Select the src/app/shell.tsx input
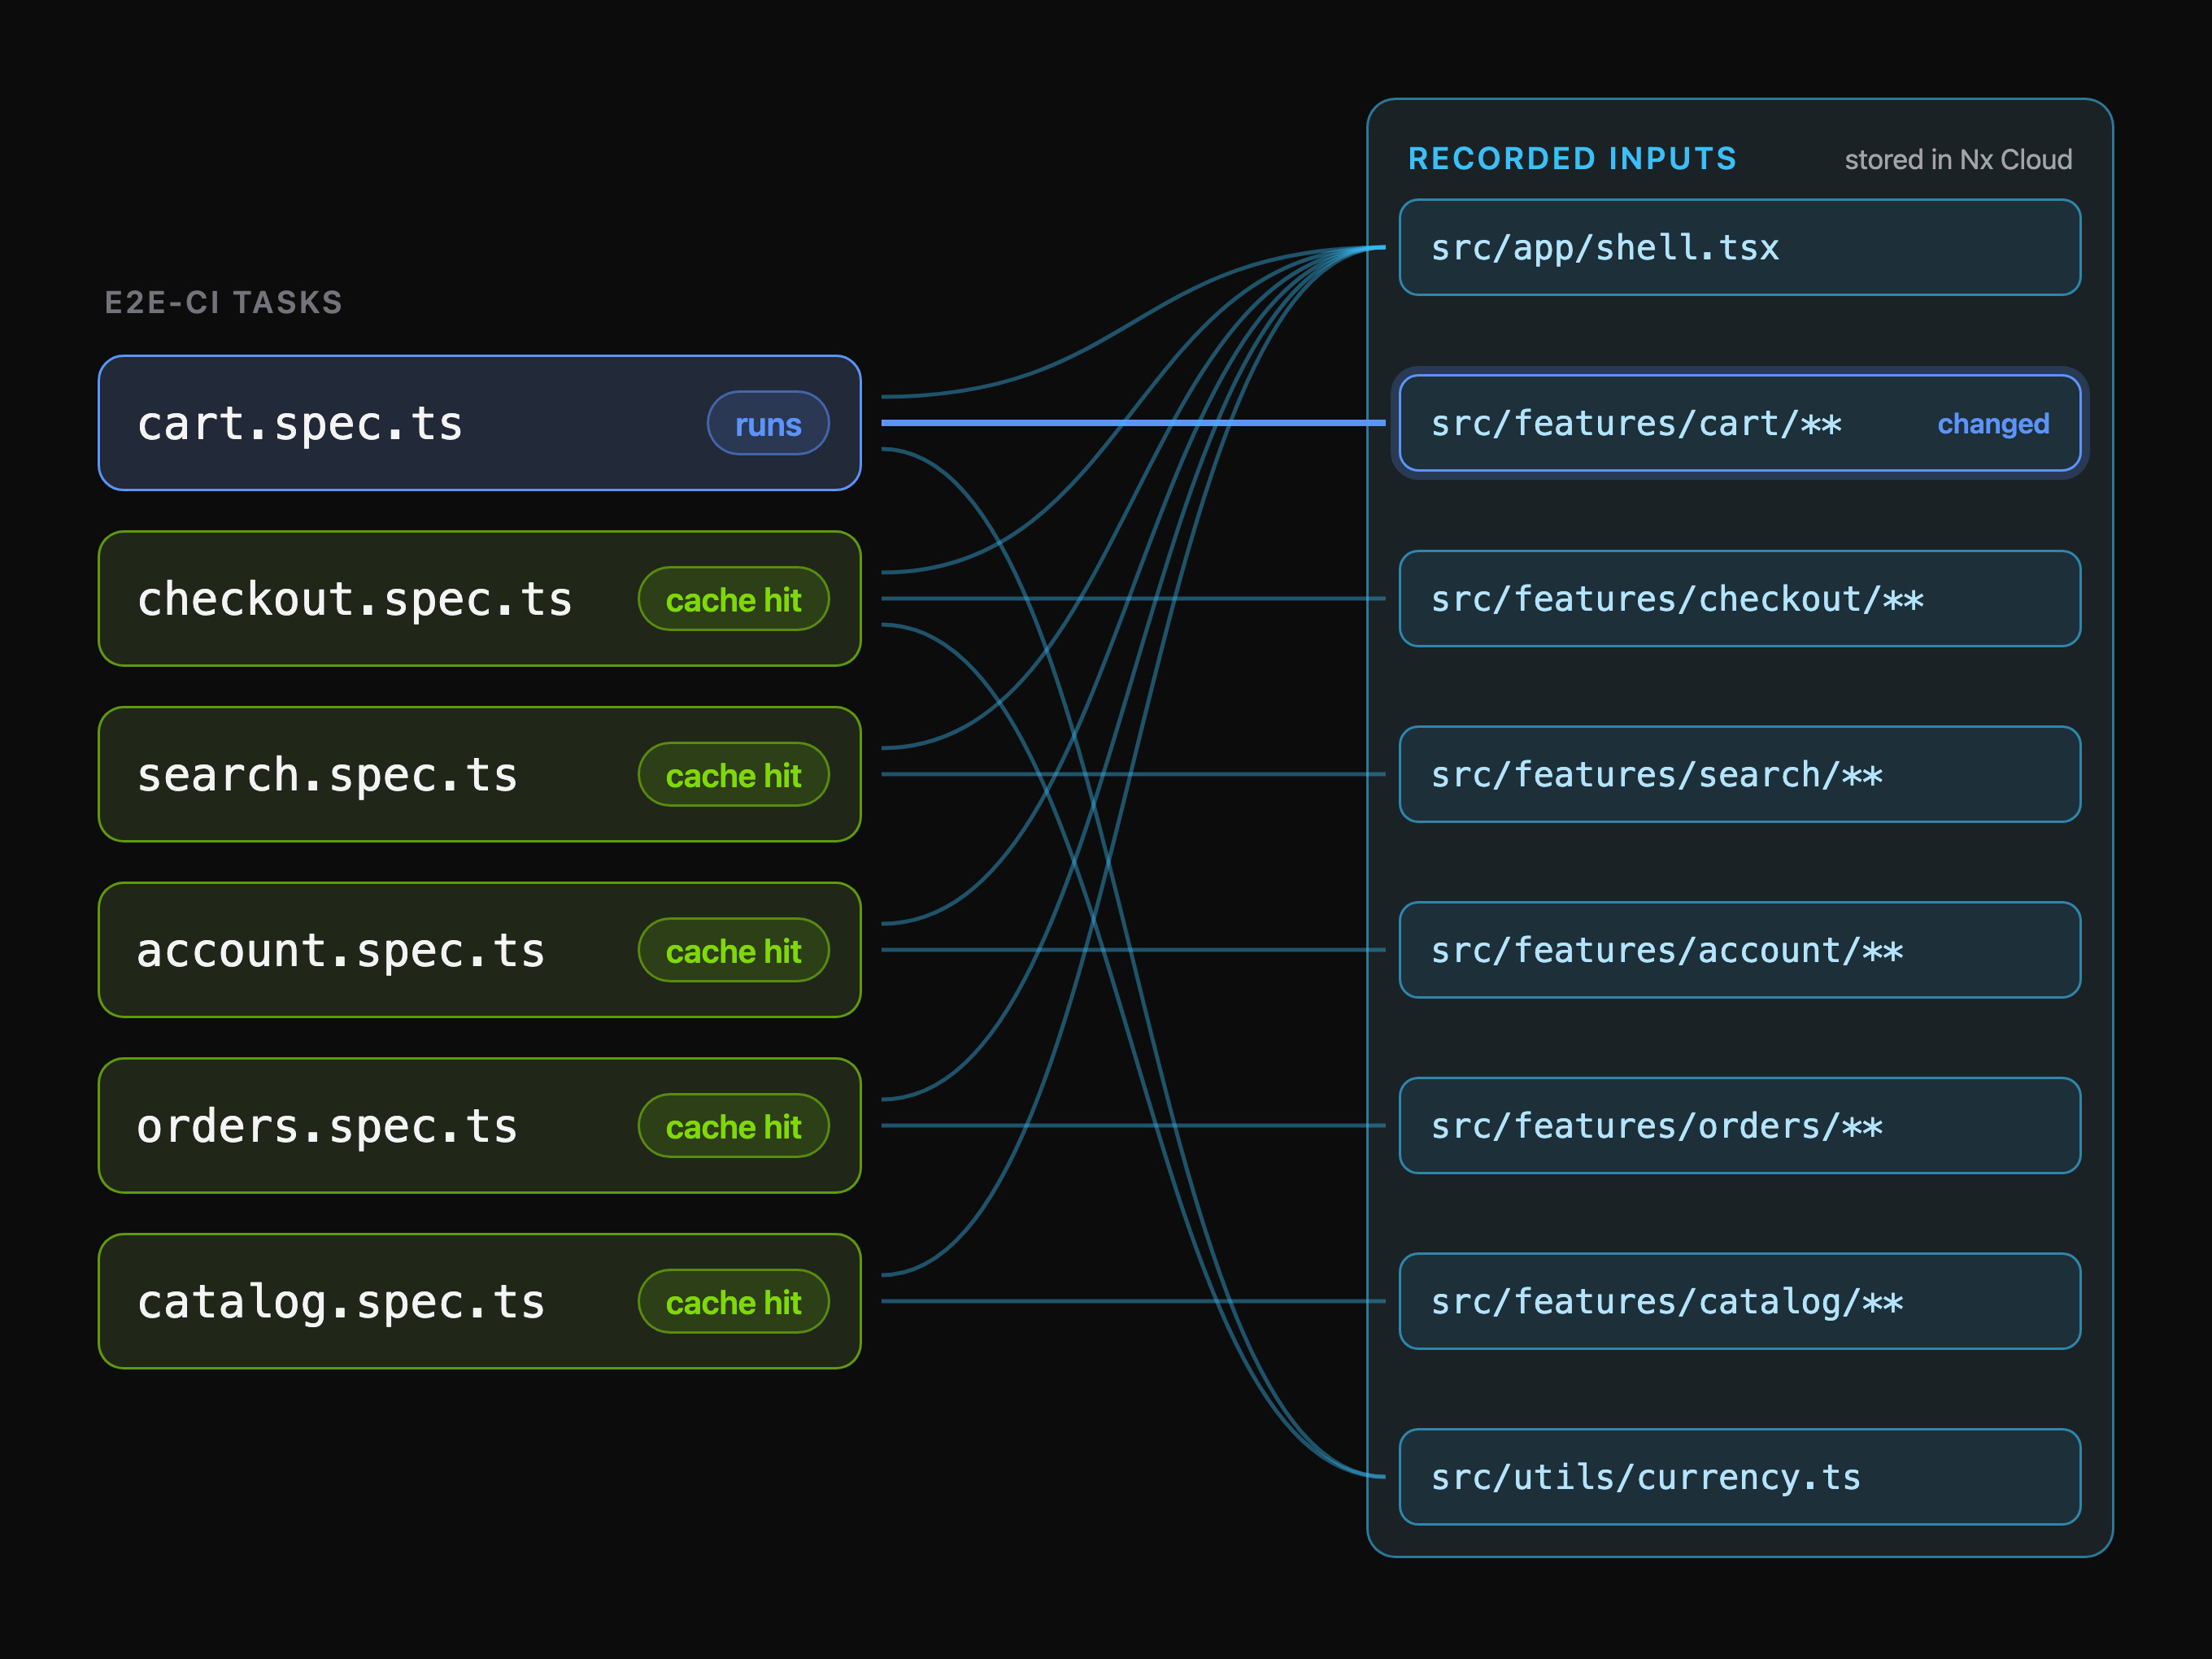The image size is (2212, 1659). 1740,247
